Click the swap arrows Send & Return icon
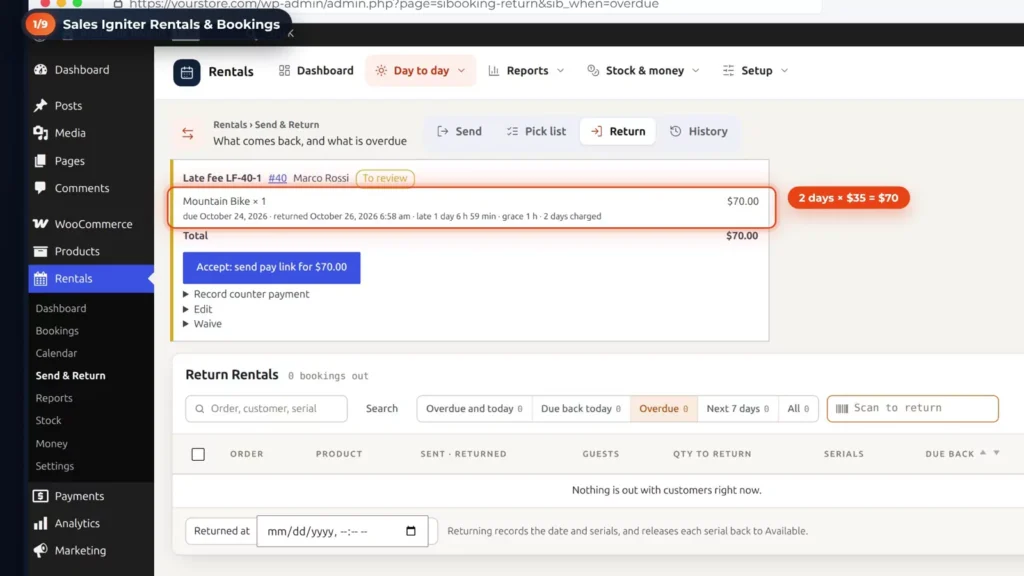The image size is (1024, 576). click(x=187, y=134)
